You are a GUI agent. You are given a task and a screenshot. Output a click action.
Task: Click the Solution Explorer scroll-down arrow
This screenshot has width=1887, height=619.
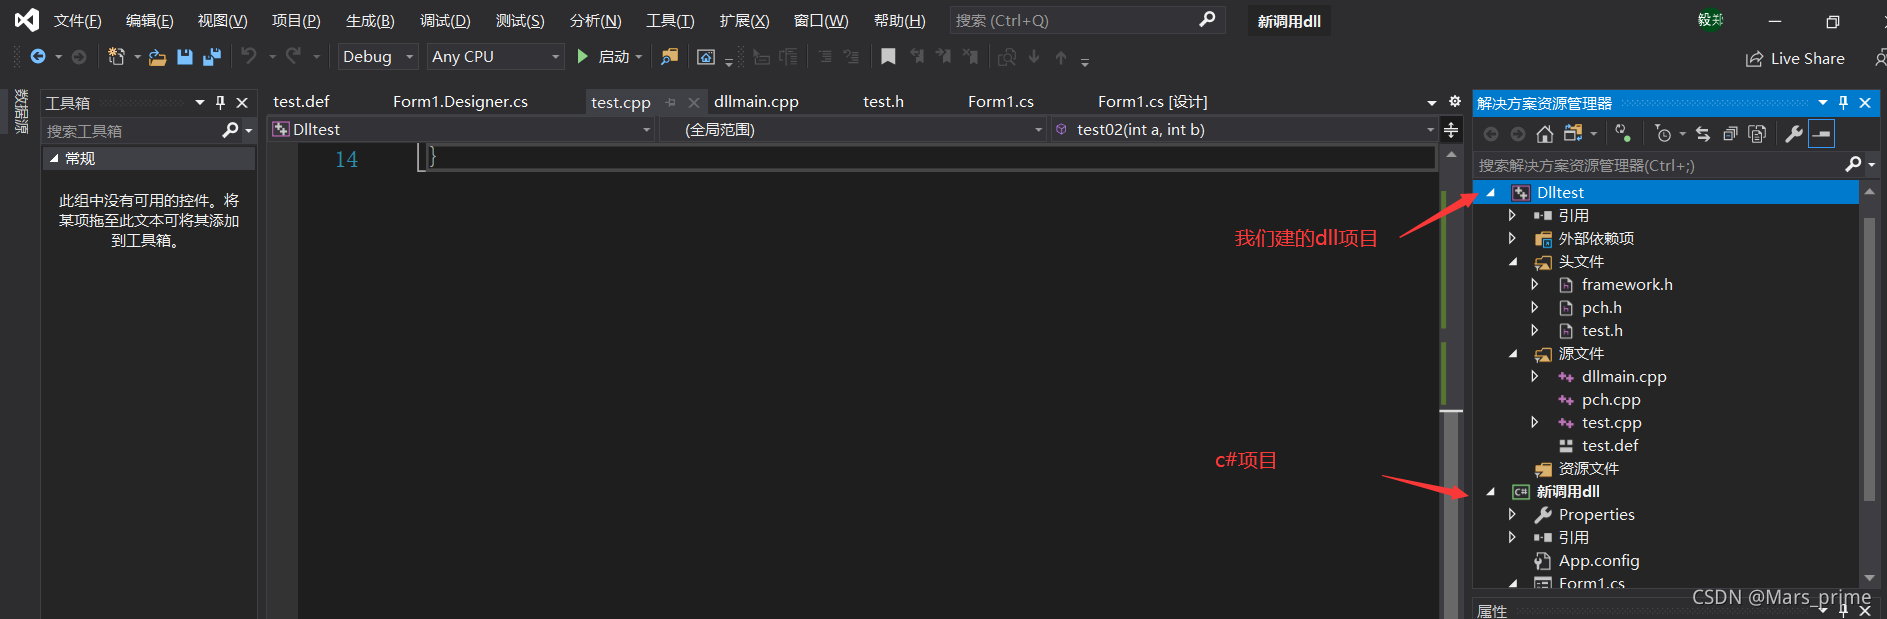tap(1869, 578)
